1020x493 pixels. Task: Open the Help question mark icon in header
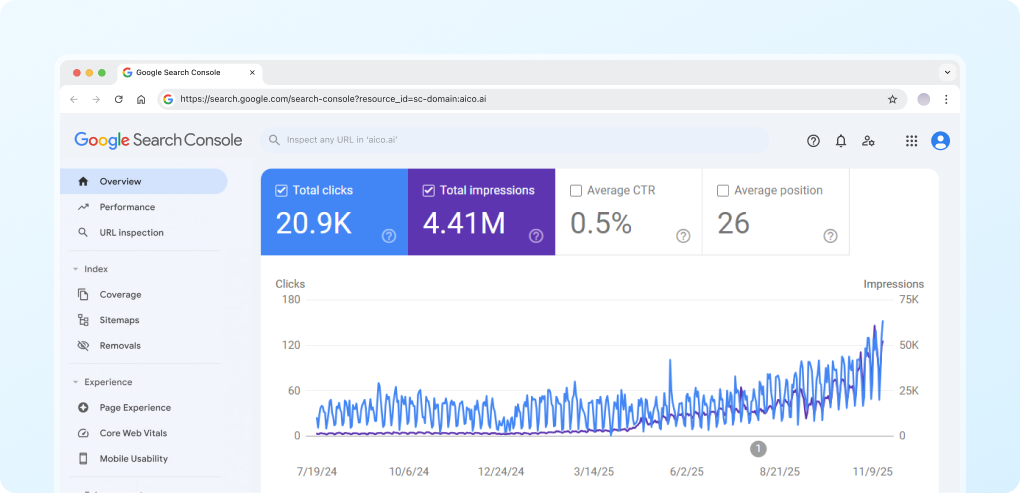point(813,141)
